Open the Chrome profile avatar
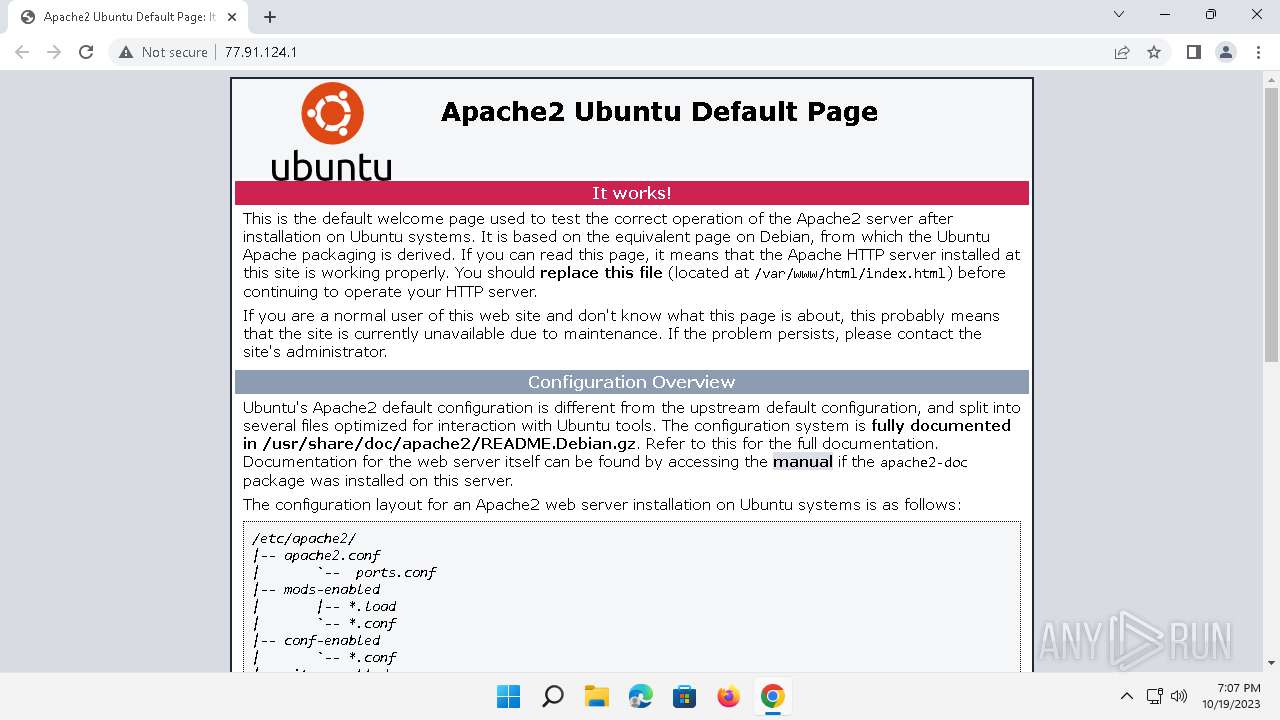1280x720 pixels. [1225, 52]
